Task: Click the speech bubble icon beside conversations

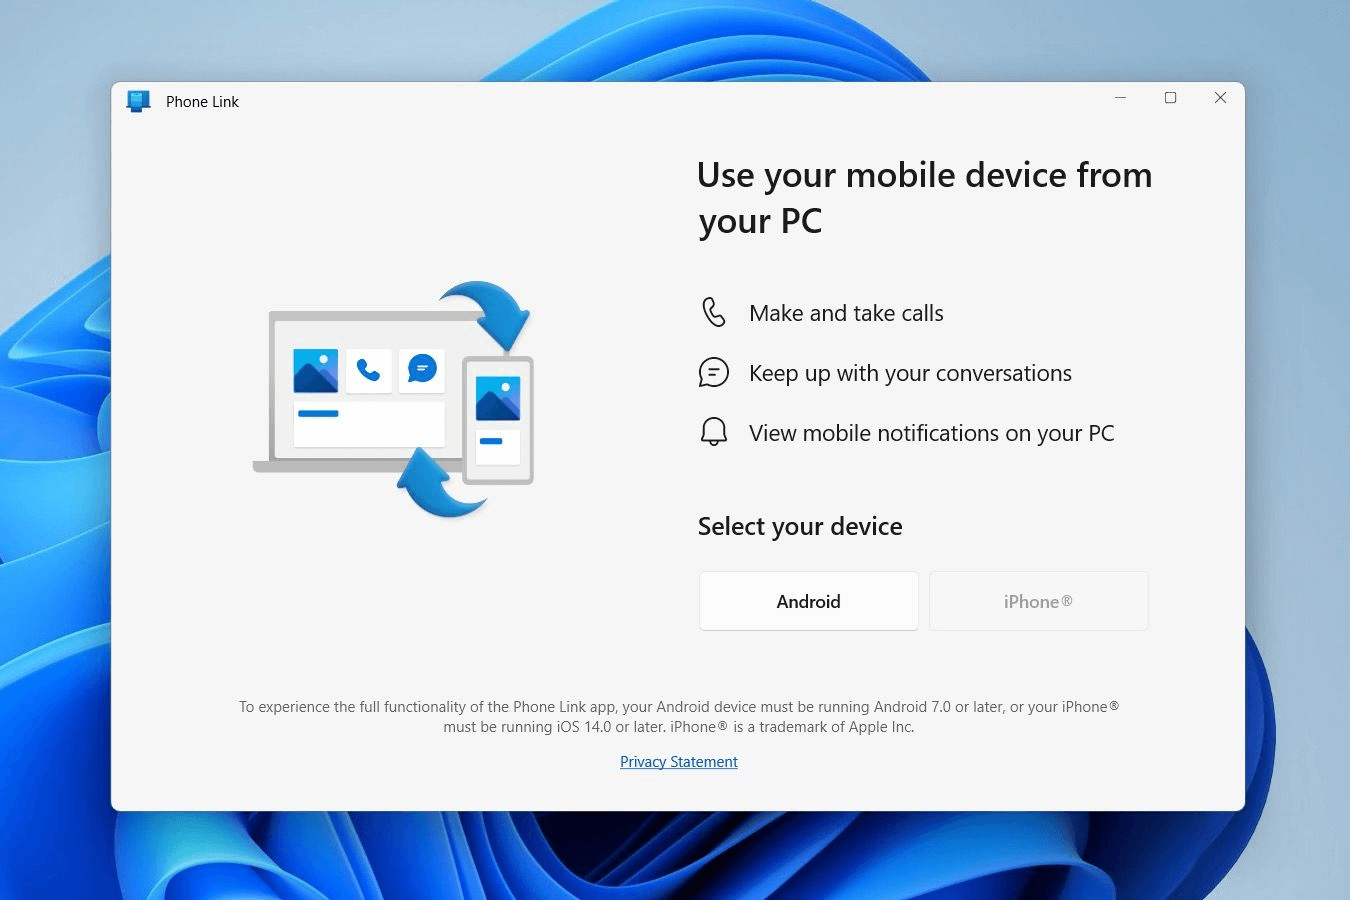Action: 713,372
